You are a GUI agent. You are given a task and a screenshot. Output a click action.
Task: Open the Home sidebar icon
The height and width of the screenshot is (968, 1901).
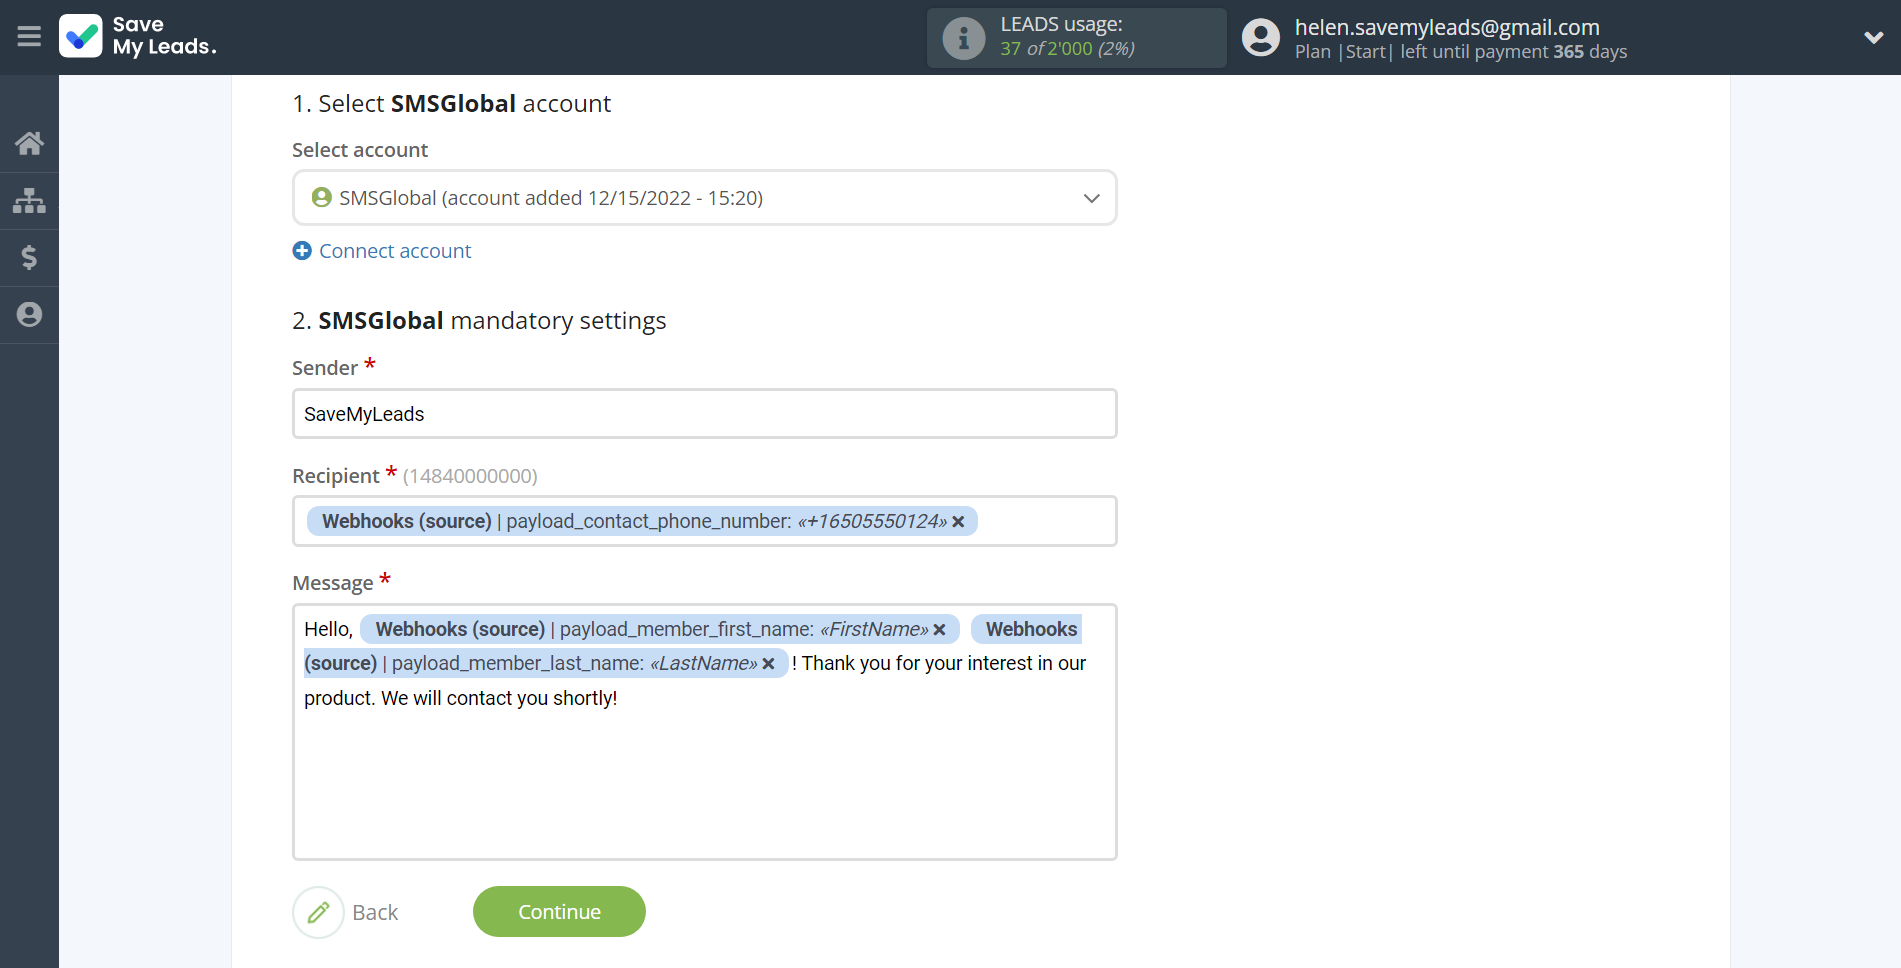[x=29, y=143]
